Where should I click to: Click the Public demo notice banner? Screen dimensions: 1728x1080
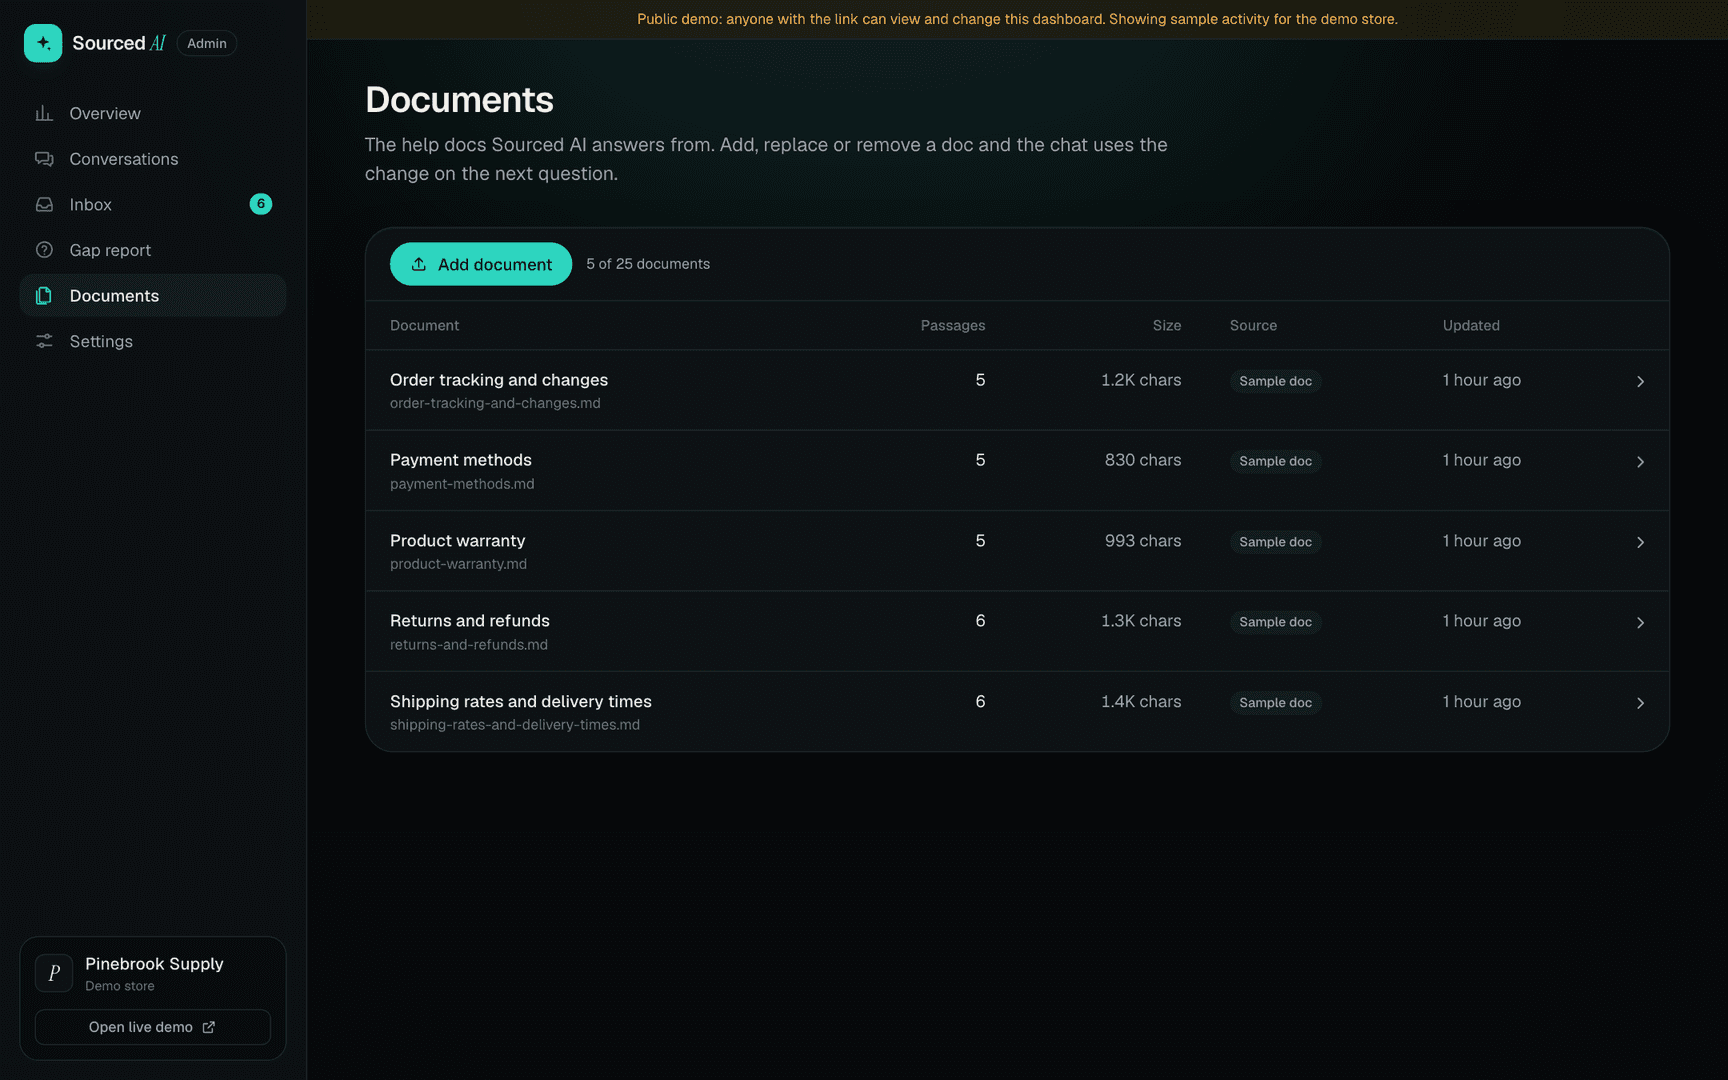[x=1017, y=19]
